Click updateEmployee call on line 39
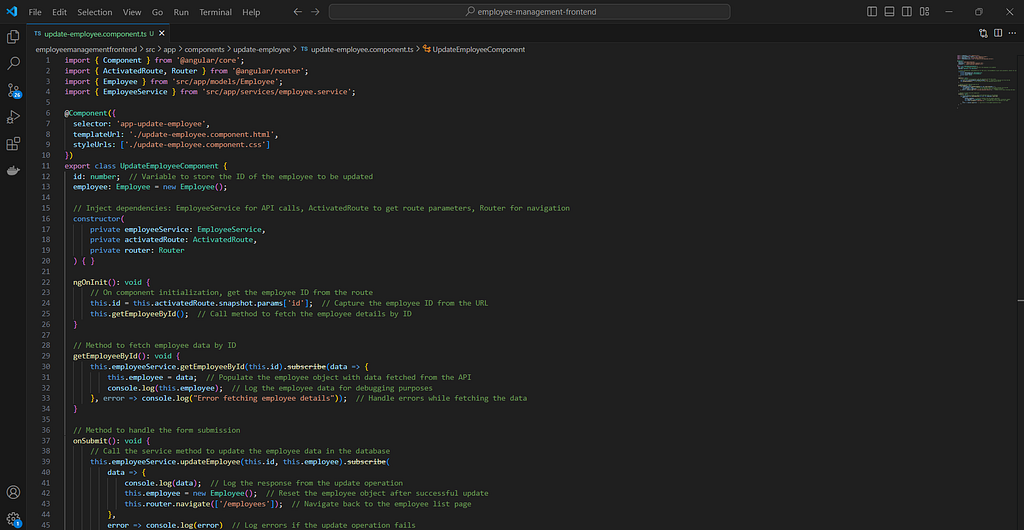The image size is (1024, 530). [210, 461]
